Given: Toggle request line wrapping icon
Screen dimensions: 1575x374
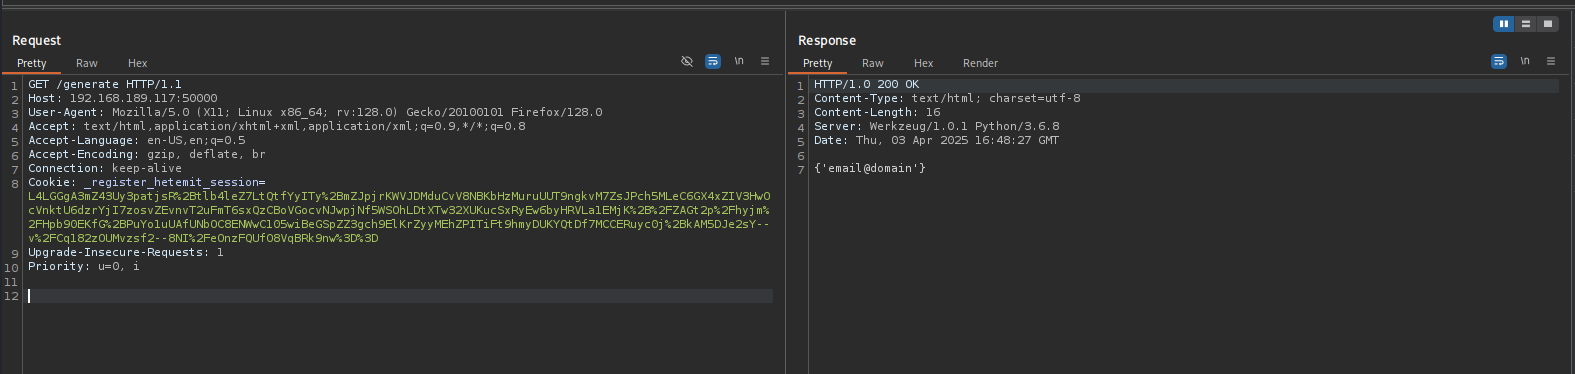Looking at the screenshot, I should (713, 61).
